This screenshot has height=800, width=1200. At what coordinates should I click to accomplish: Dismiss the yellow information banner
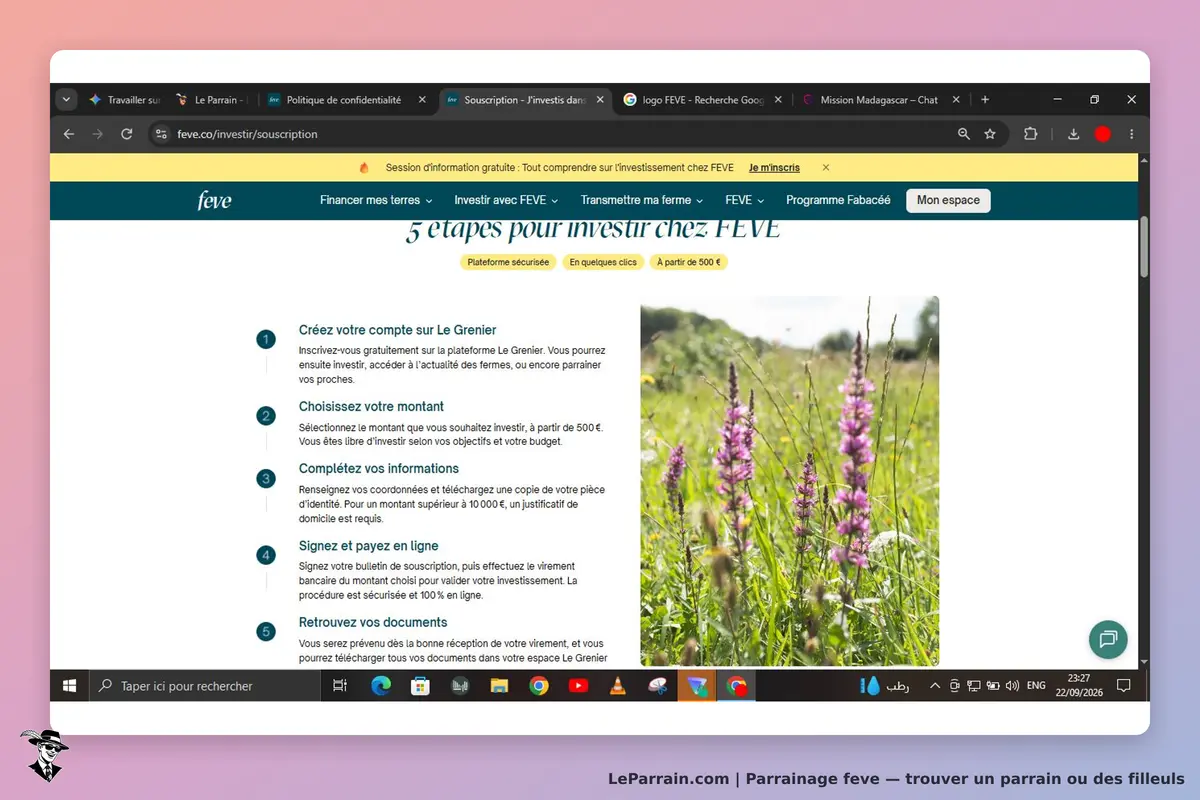(x=825, y=168)
